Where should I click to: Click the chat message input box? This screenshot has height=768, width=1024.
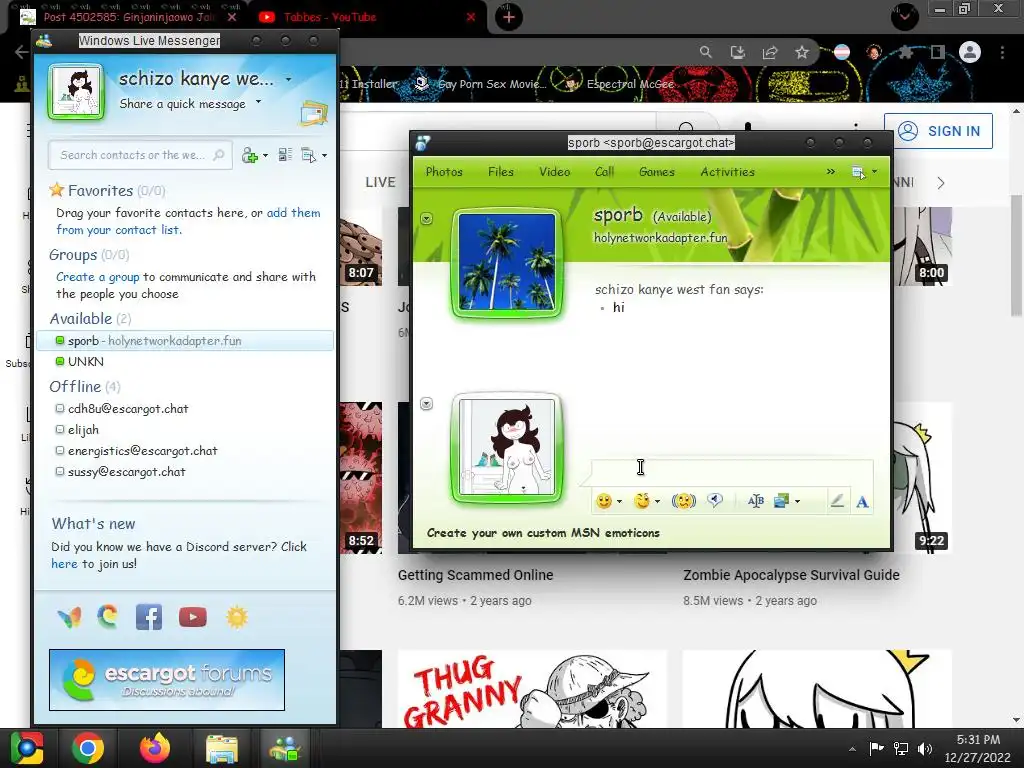[731, 473]
